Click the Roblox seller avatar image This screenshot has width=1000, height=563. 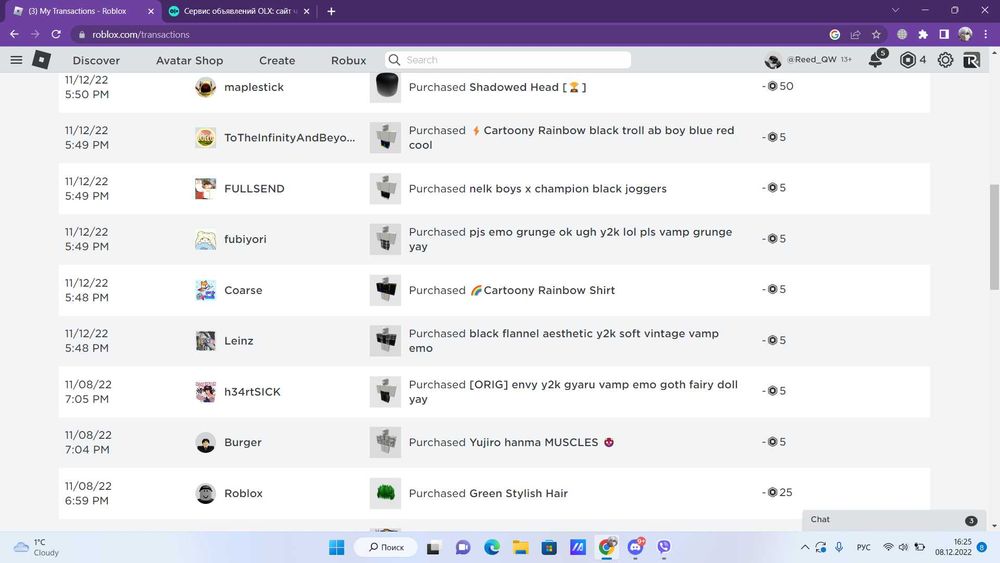(205, 494)
